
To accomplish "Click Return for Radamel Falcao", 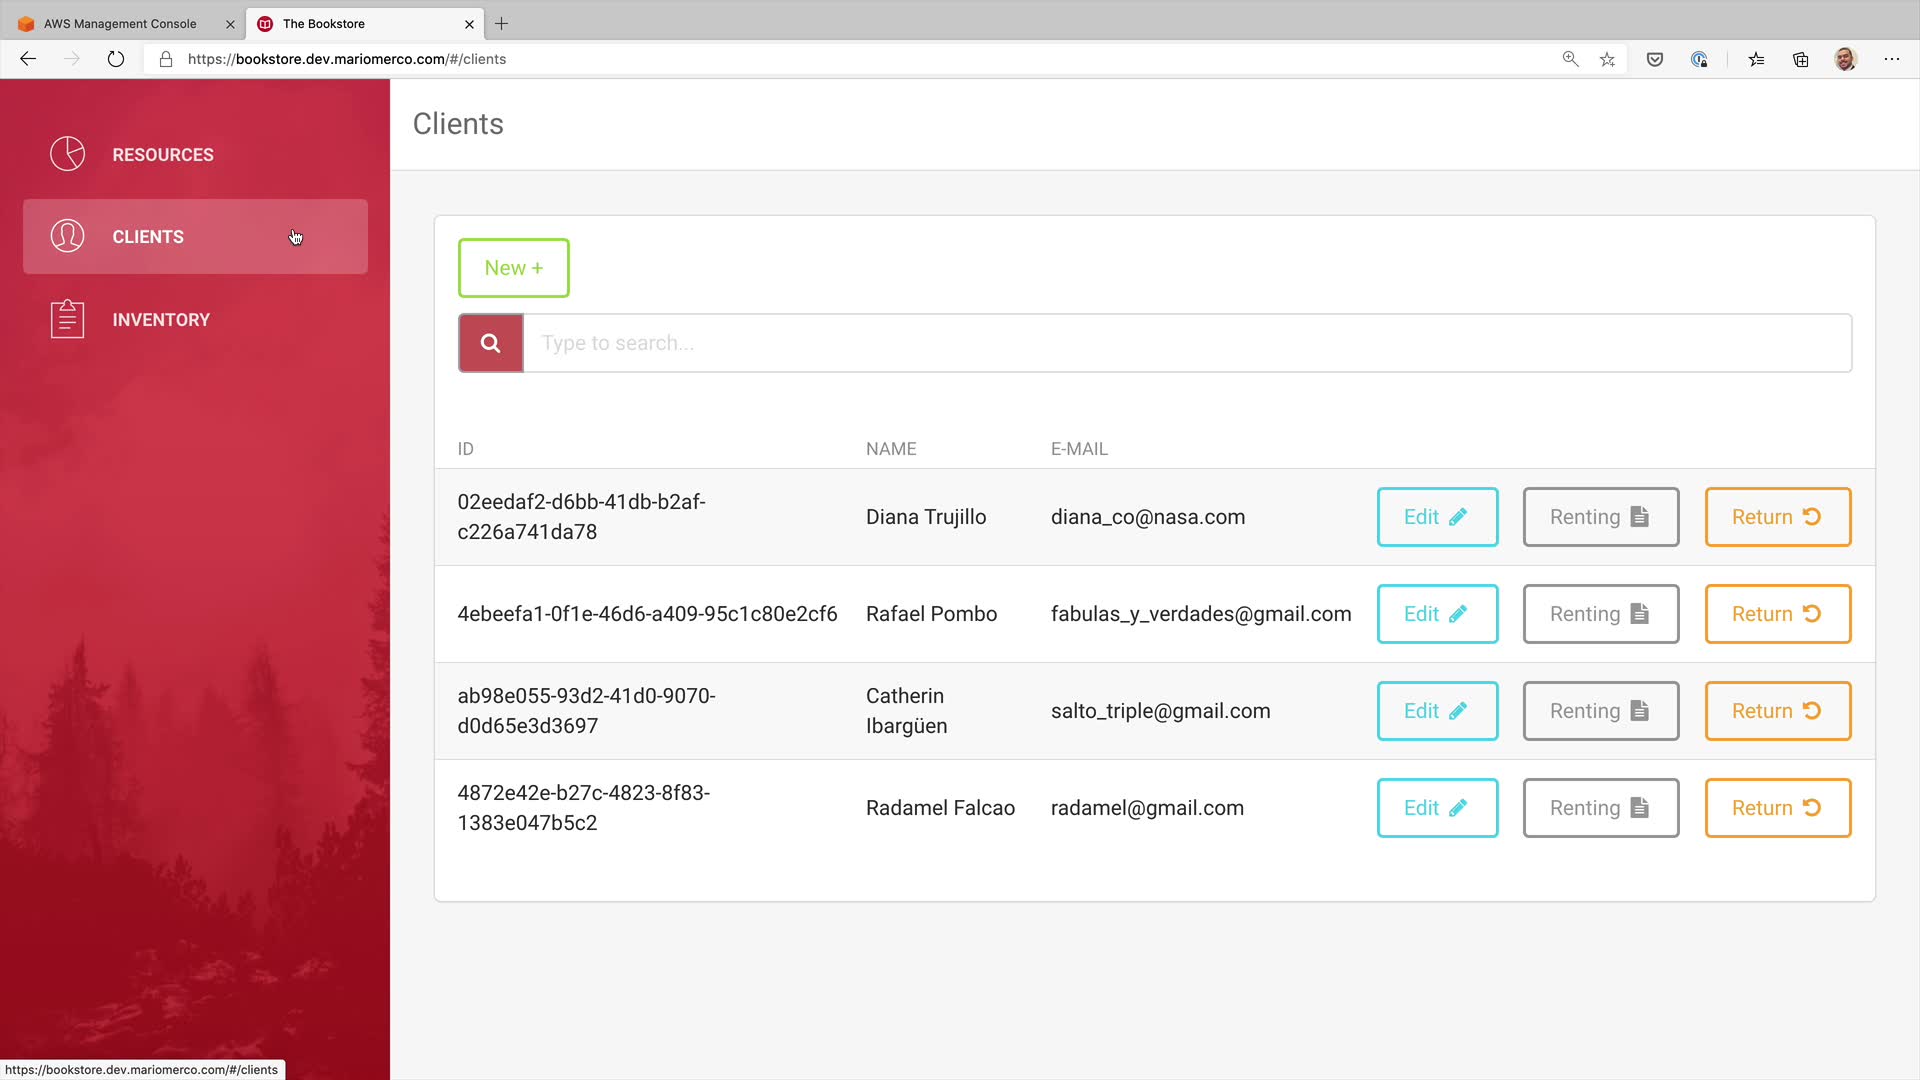I will click(1777, 808).
